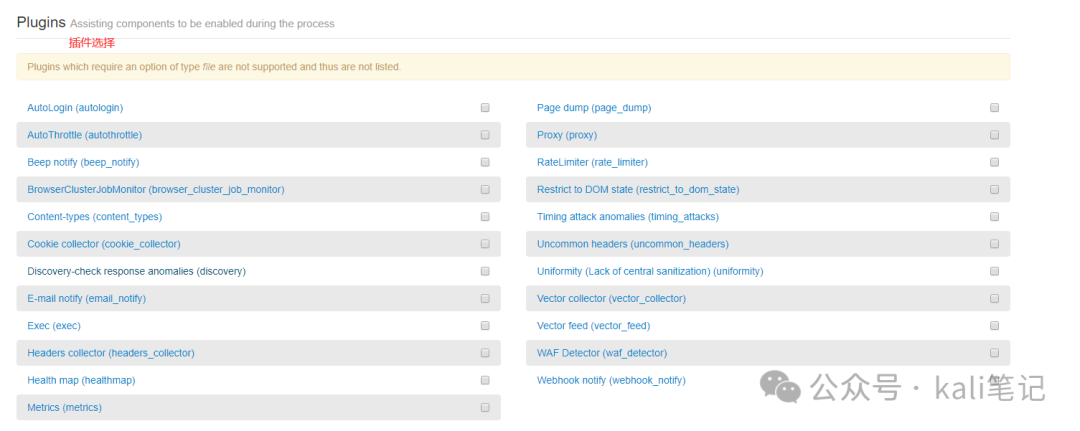Enable the Cookie collector checkbox
1080x431 pixels.
click(485, 244)
